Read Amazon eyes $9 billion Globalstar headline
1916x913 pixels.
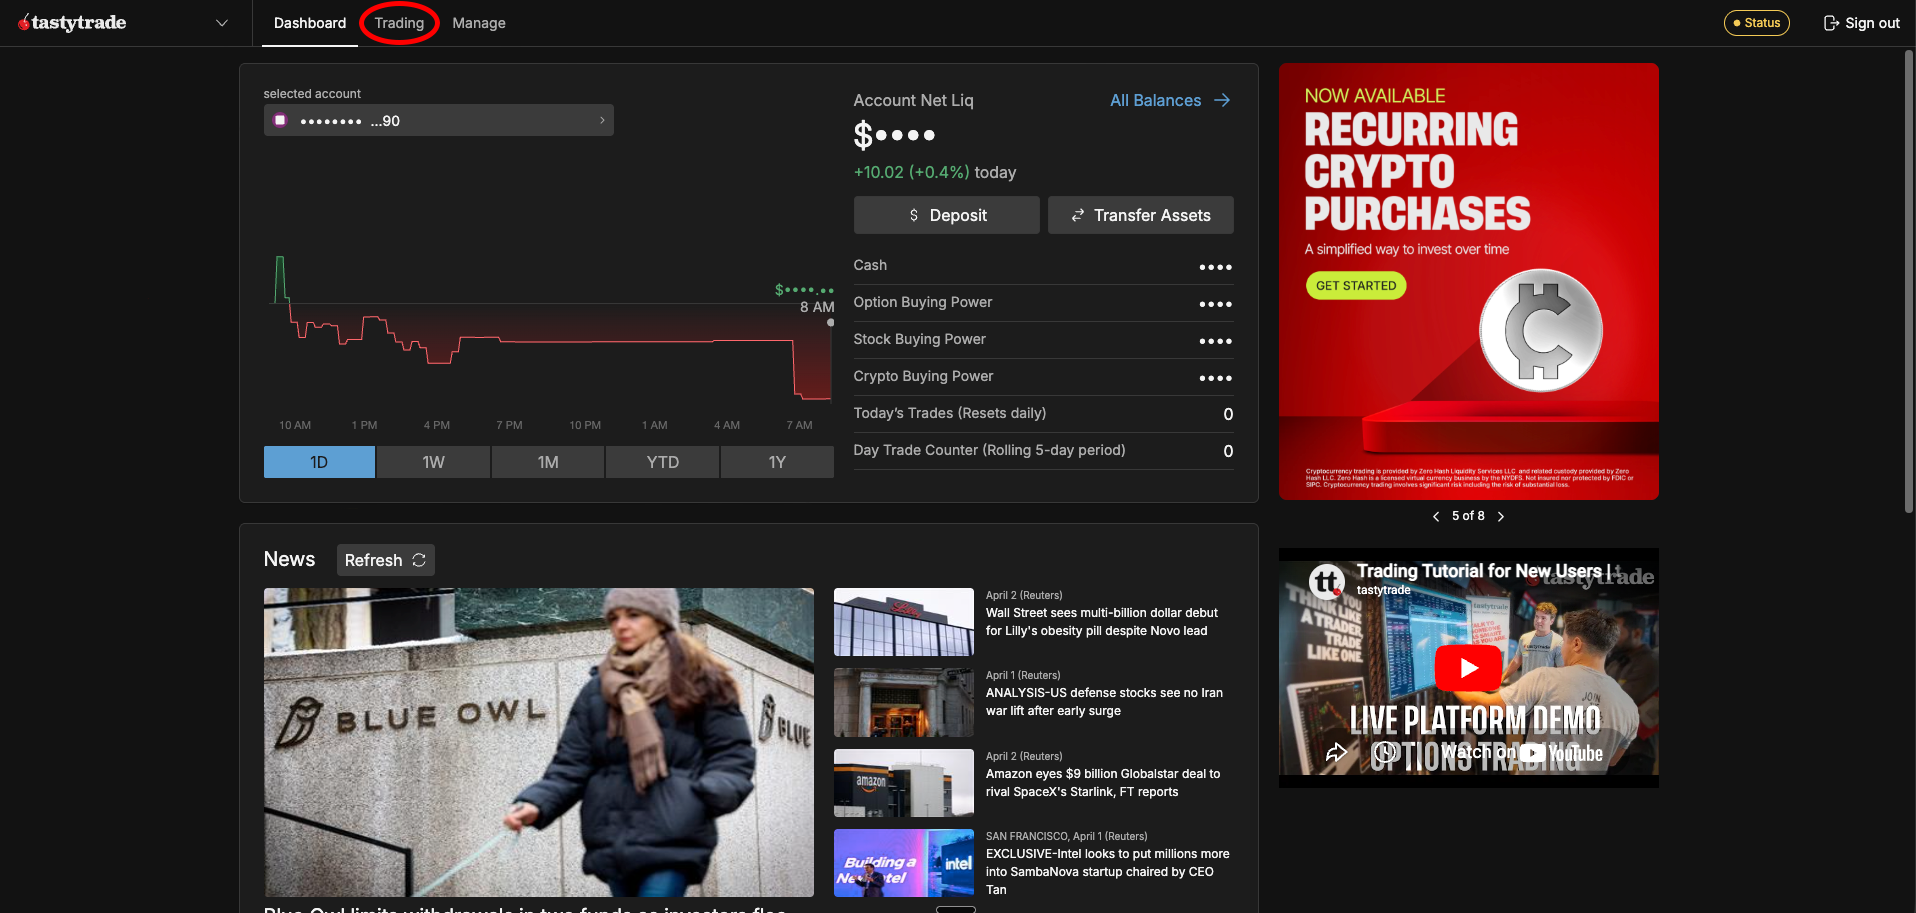[1103, 783]
